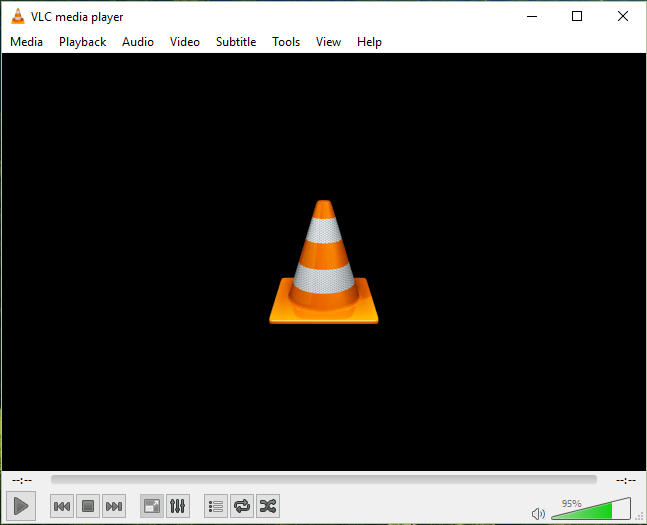Open the Media menu
647x525 pixels.
click(26, 42)
